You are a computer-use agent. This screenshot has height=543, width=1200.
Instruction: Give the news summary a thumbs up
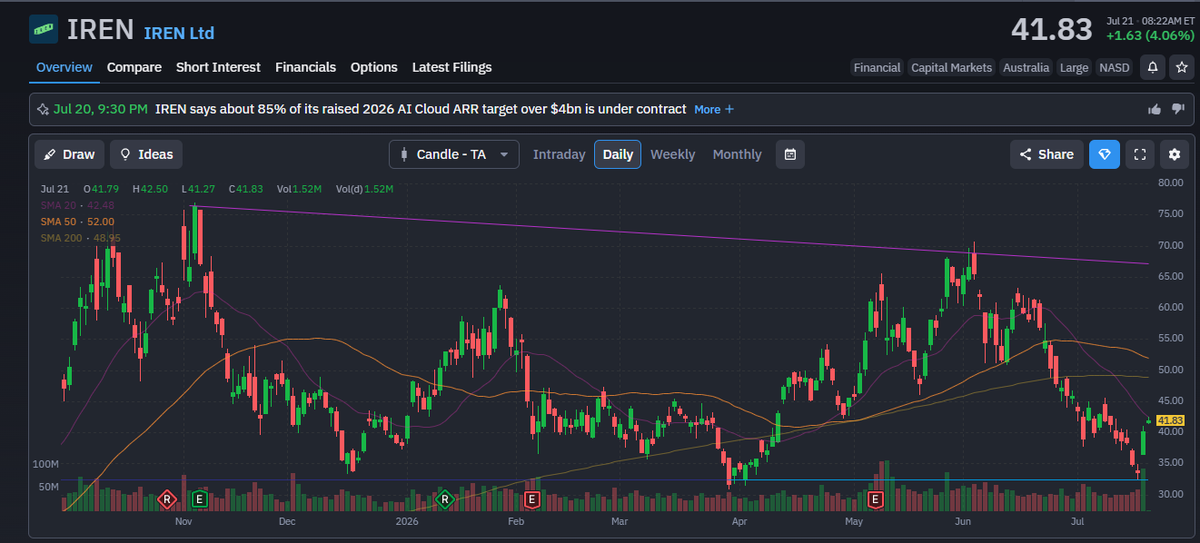(x=1155, y=109)
